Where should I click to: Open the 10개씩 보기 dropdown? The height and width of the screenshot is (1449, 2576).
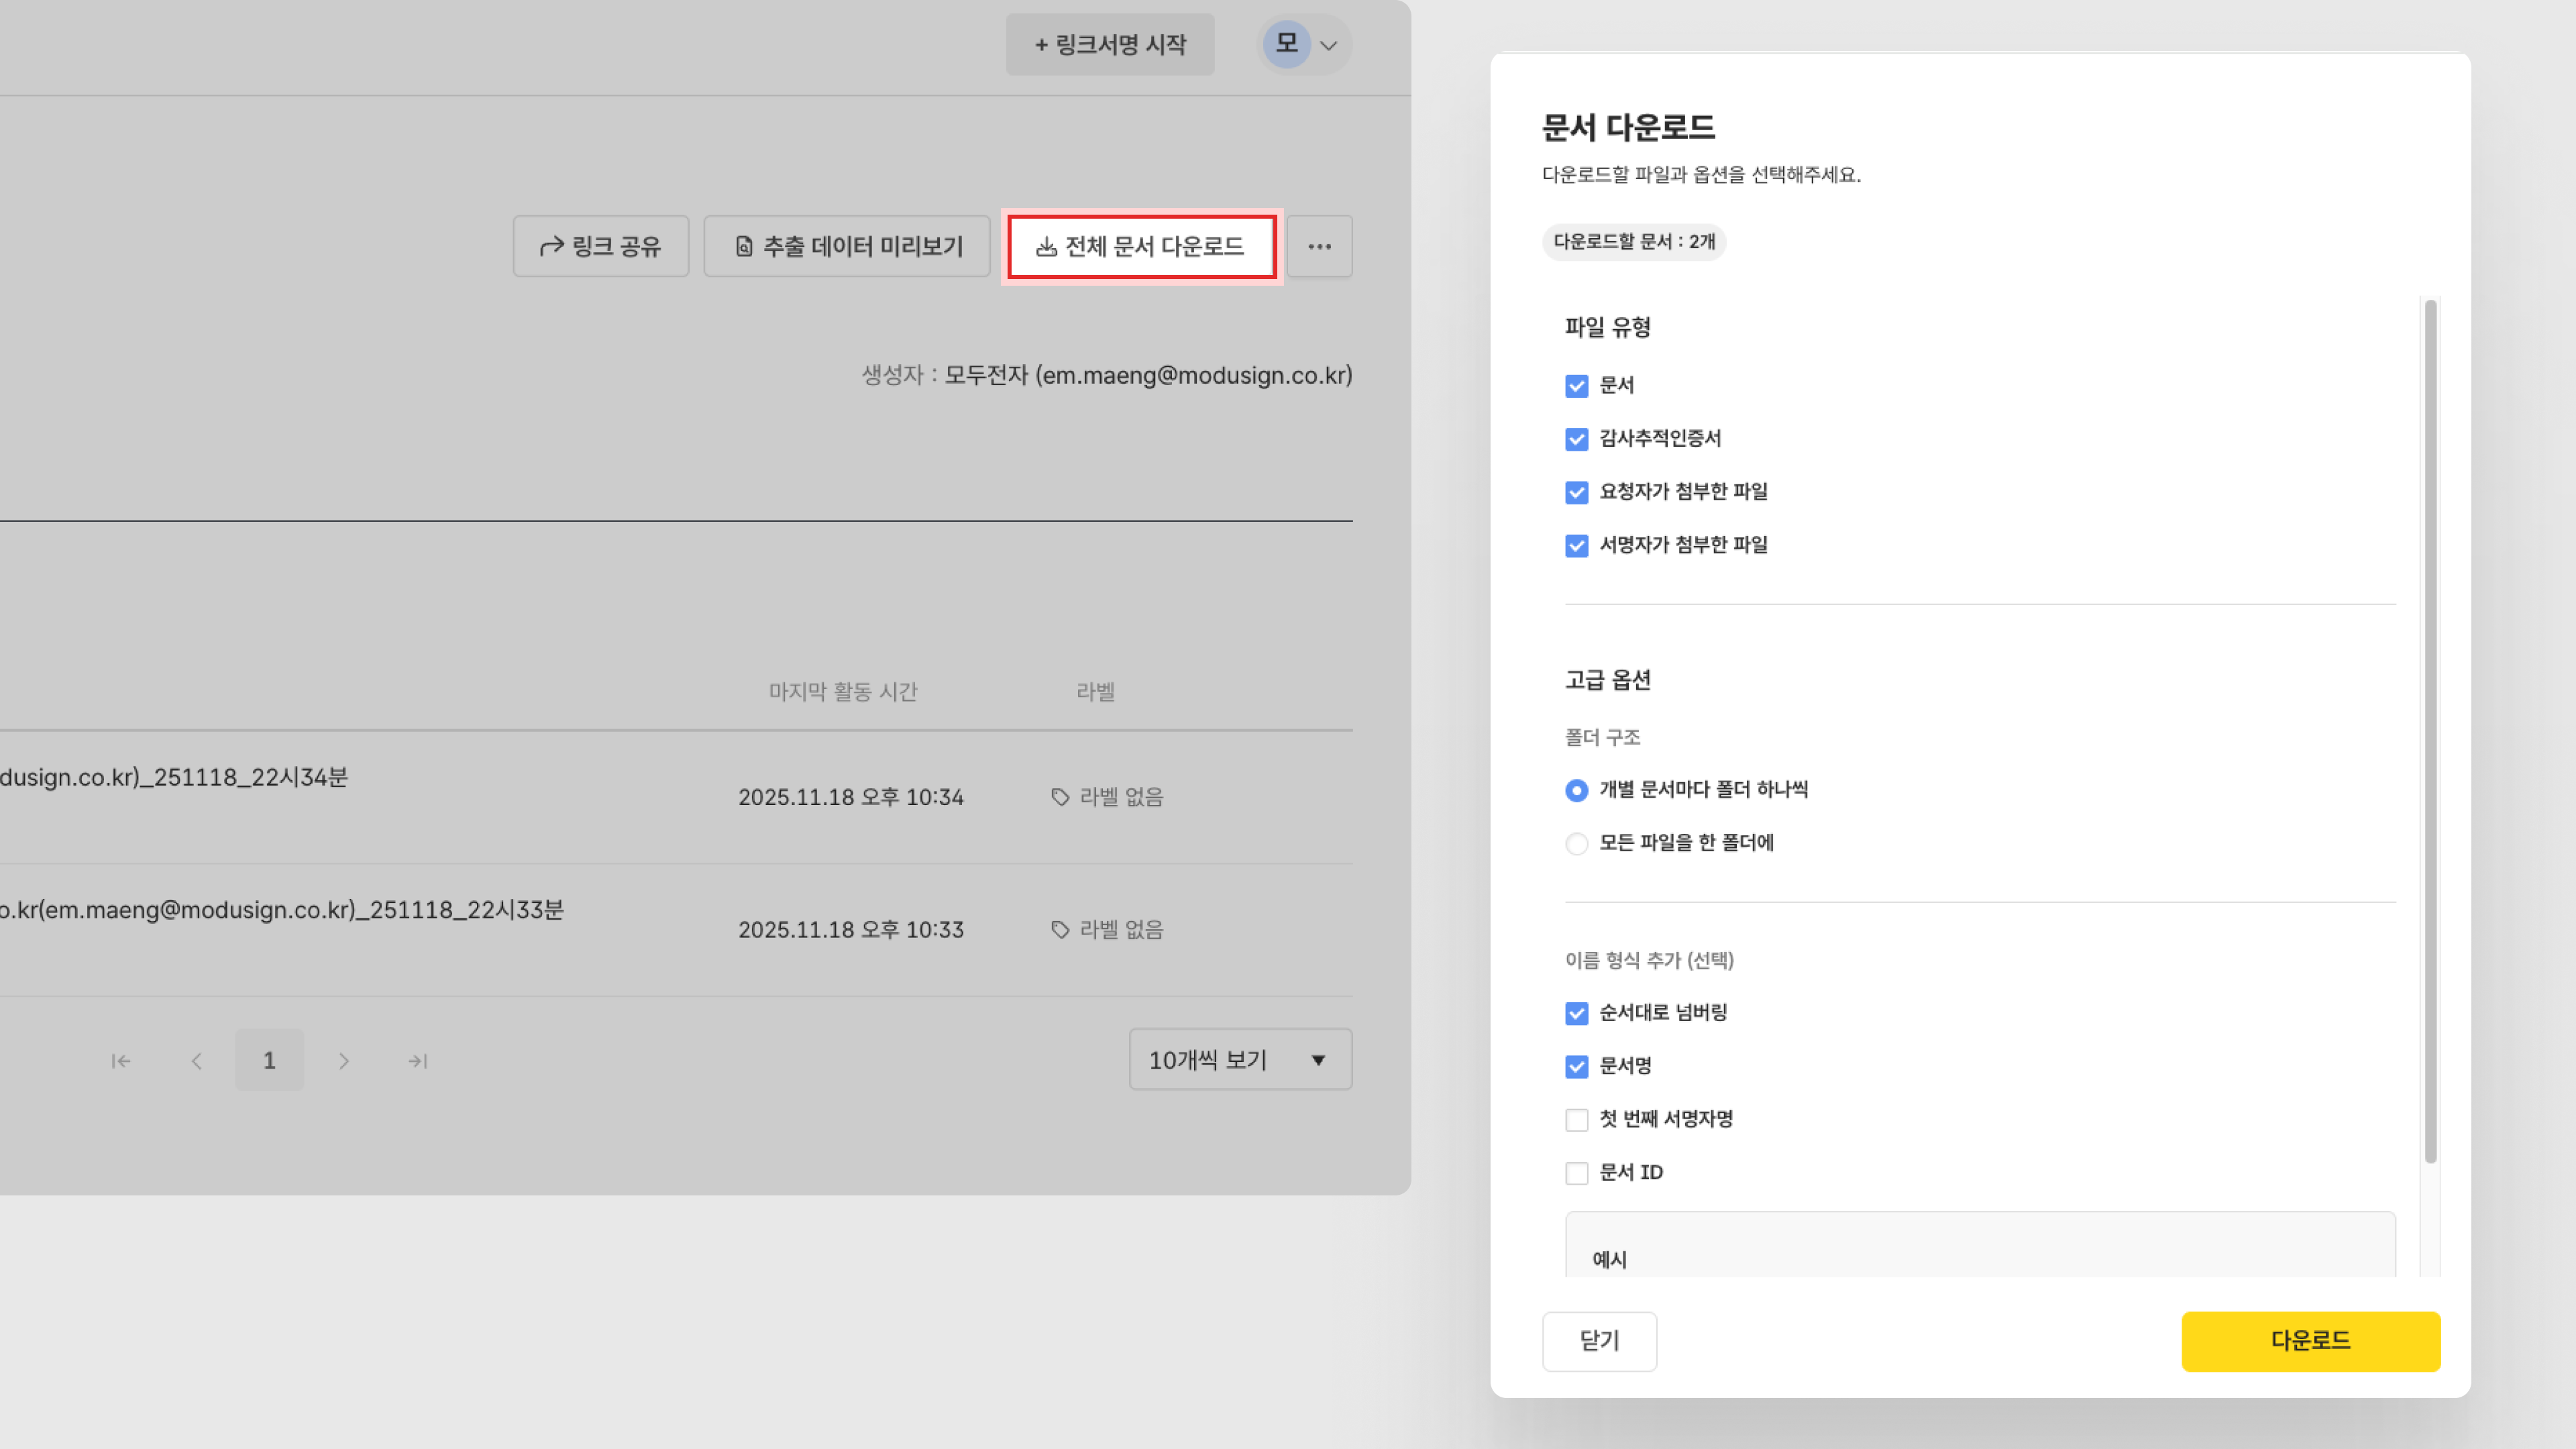coord(1240,1060)
